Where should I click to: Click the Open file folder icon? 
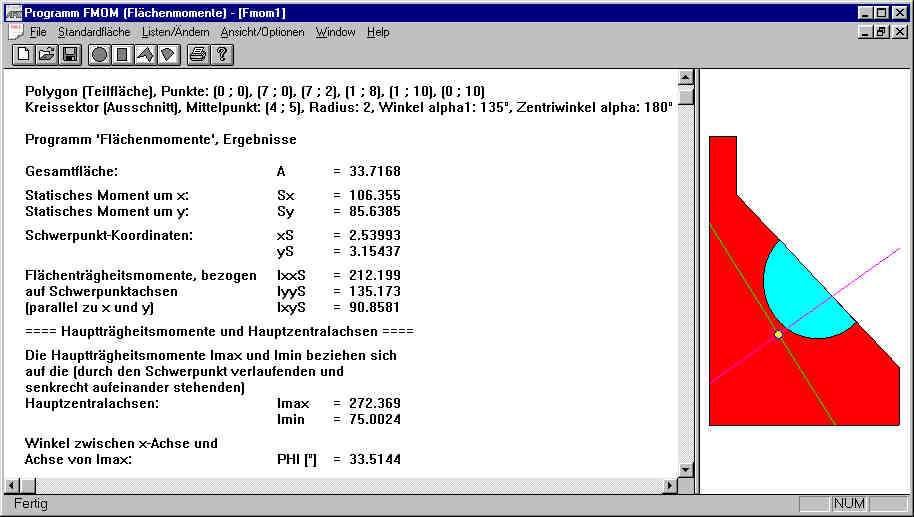click(46, 54)
